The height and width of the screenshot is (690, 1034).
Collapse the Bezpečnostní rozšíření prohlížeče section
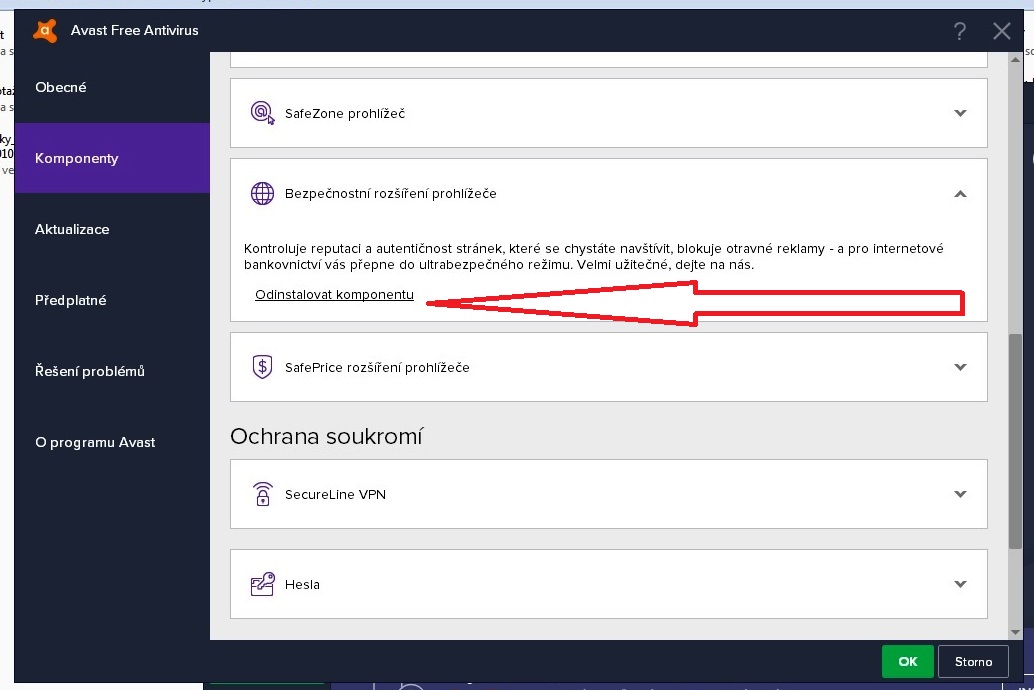pyautogui.click(x=960, y=193)
